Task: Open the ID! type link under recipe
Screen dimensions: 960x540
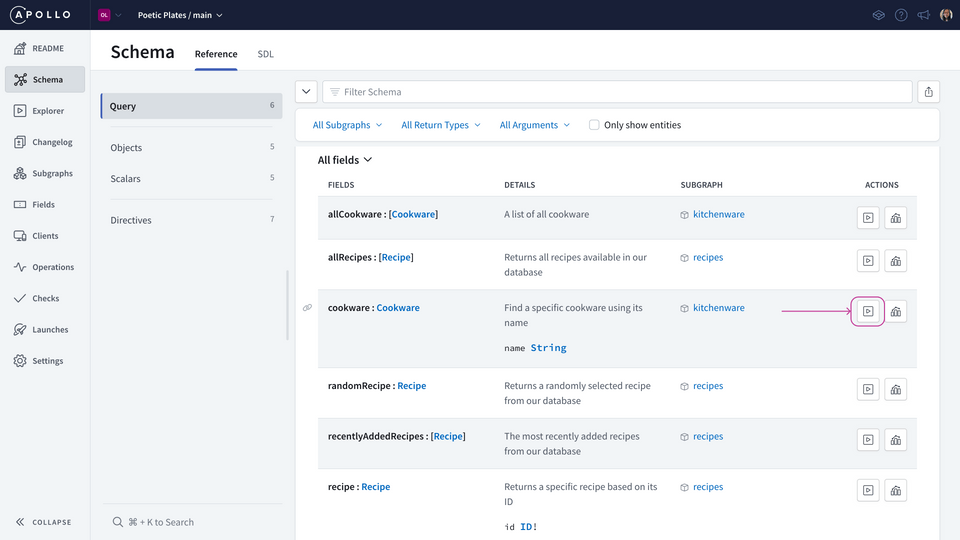Action: click(x=529, y=527)
